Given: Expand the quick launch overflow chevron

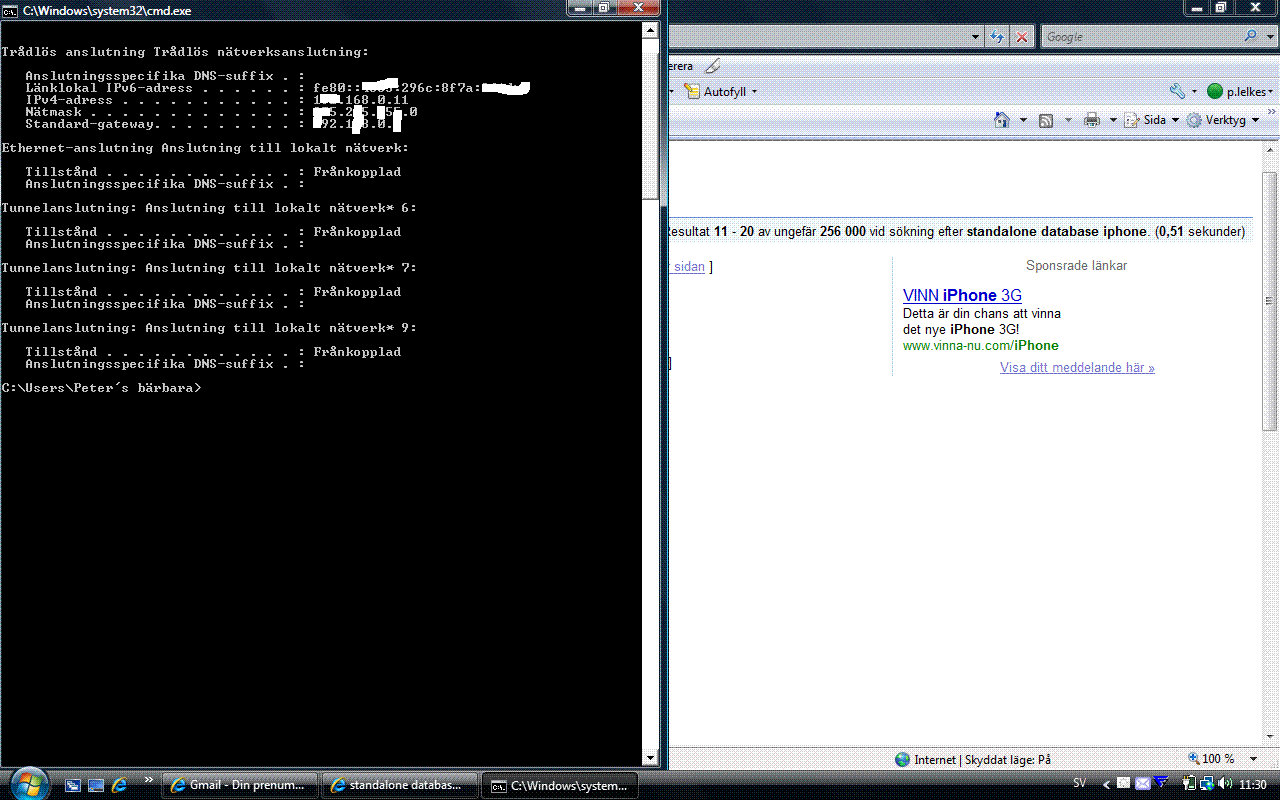Looking at the screenshot, I should [x=149, y=779].
